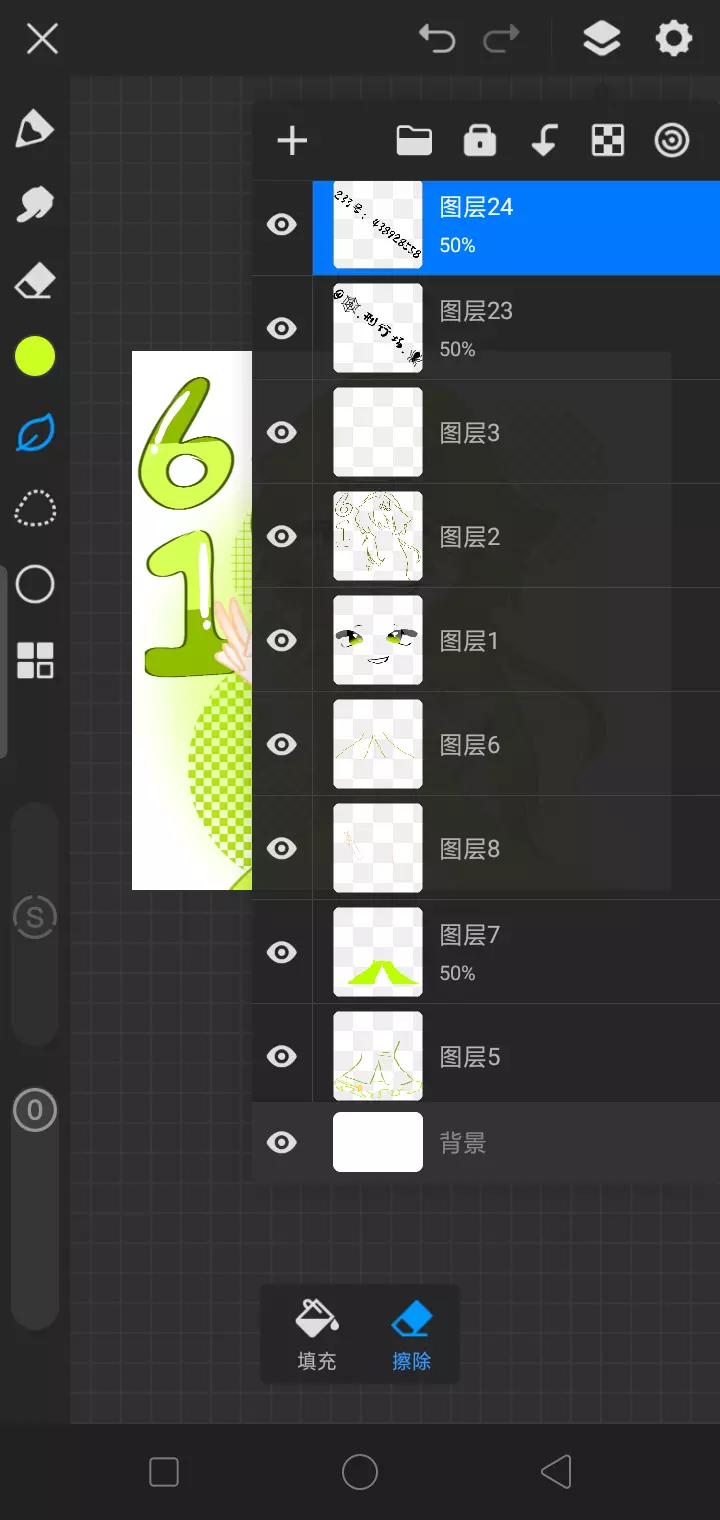Merge layer down with arrow icon
The height and width of the screenshot is (1520, 720).
coord(544,141)
